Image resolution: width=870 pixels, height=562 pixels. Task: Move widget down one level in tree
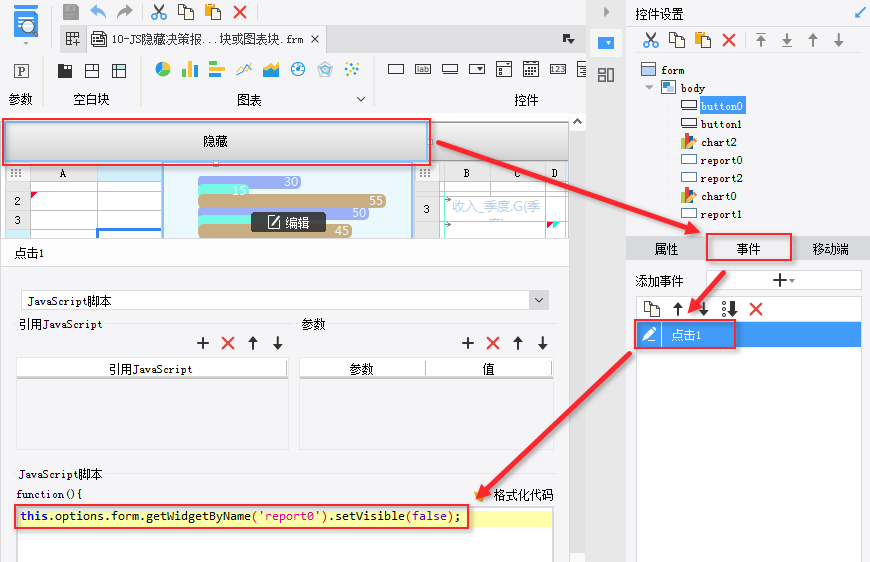[838, 40]
